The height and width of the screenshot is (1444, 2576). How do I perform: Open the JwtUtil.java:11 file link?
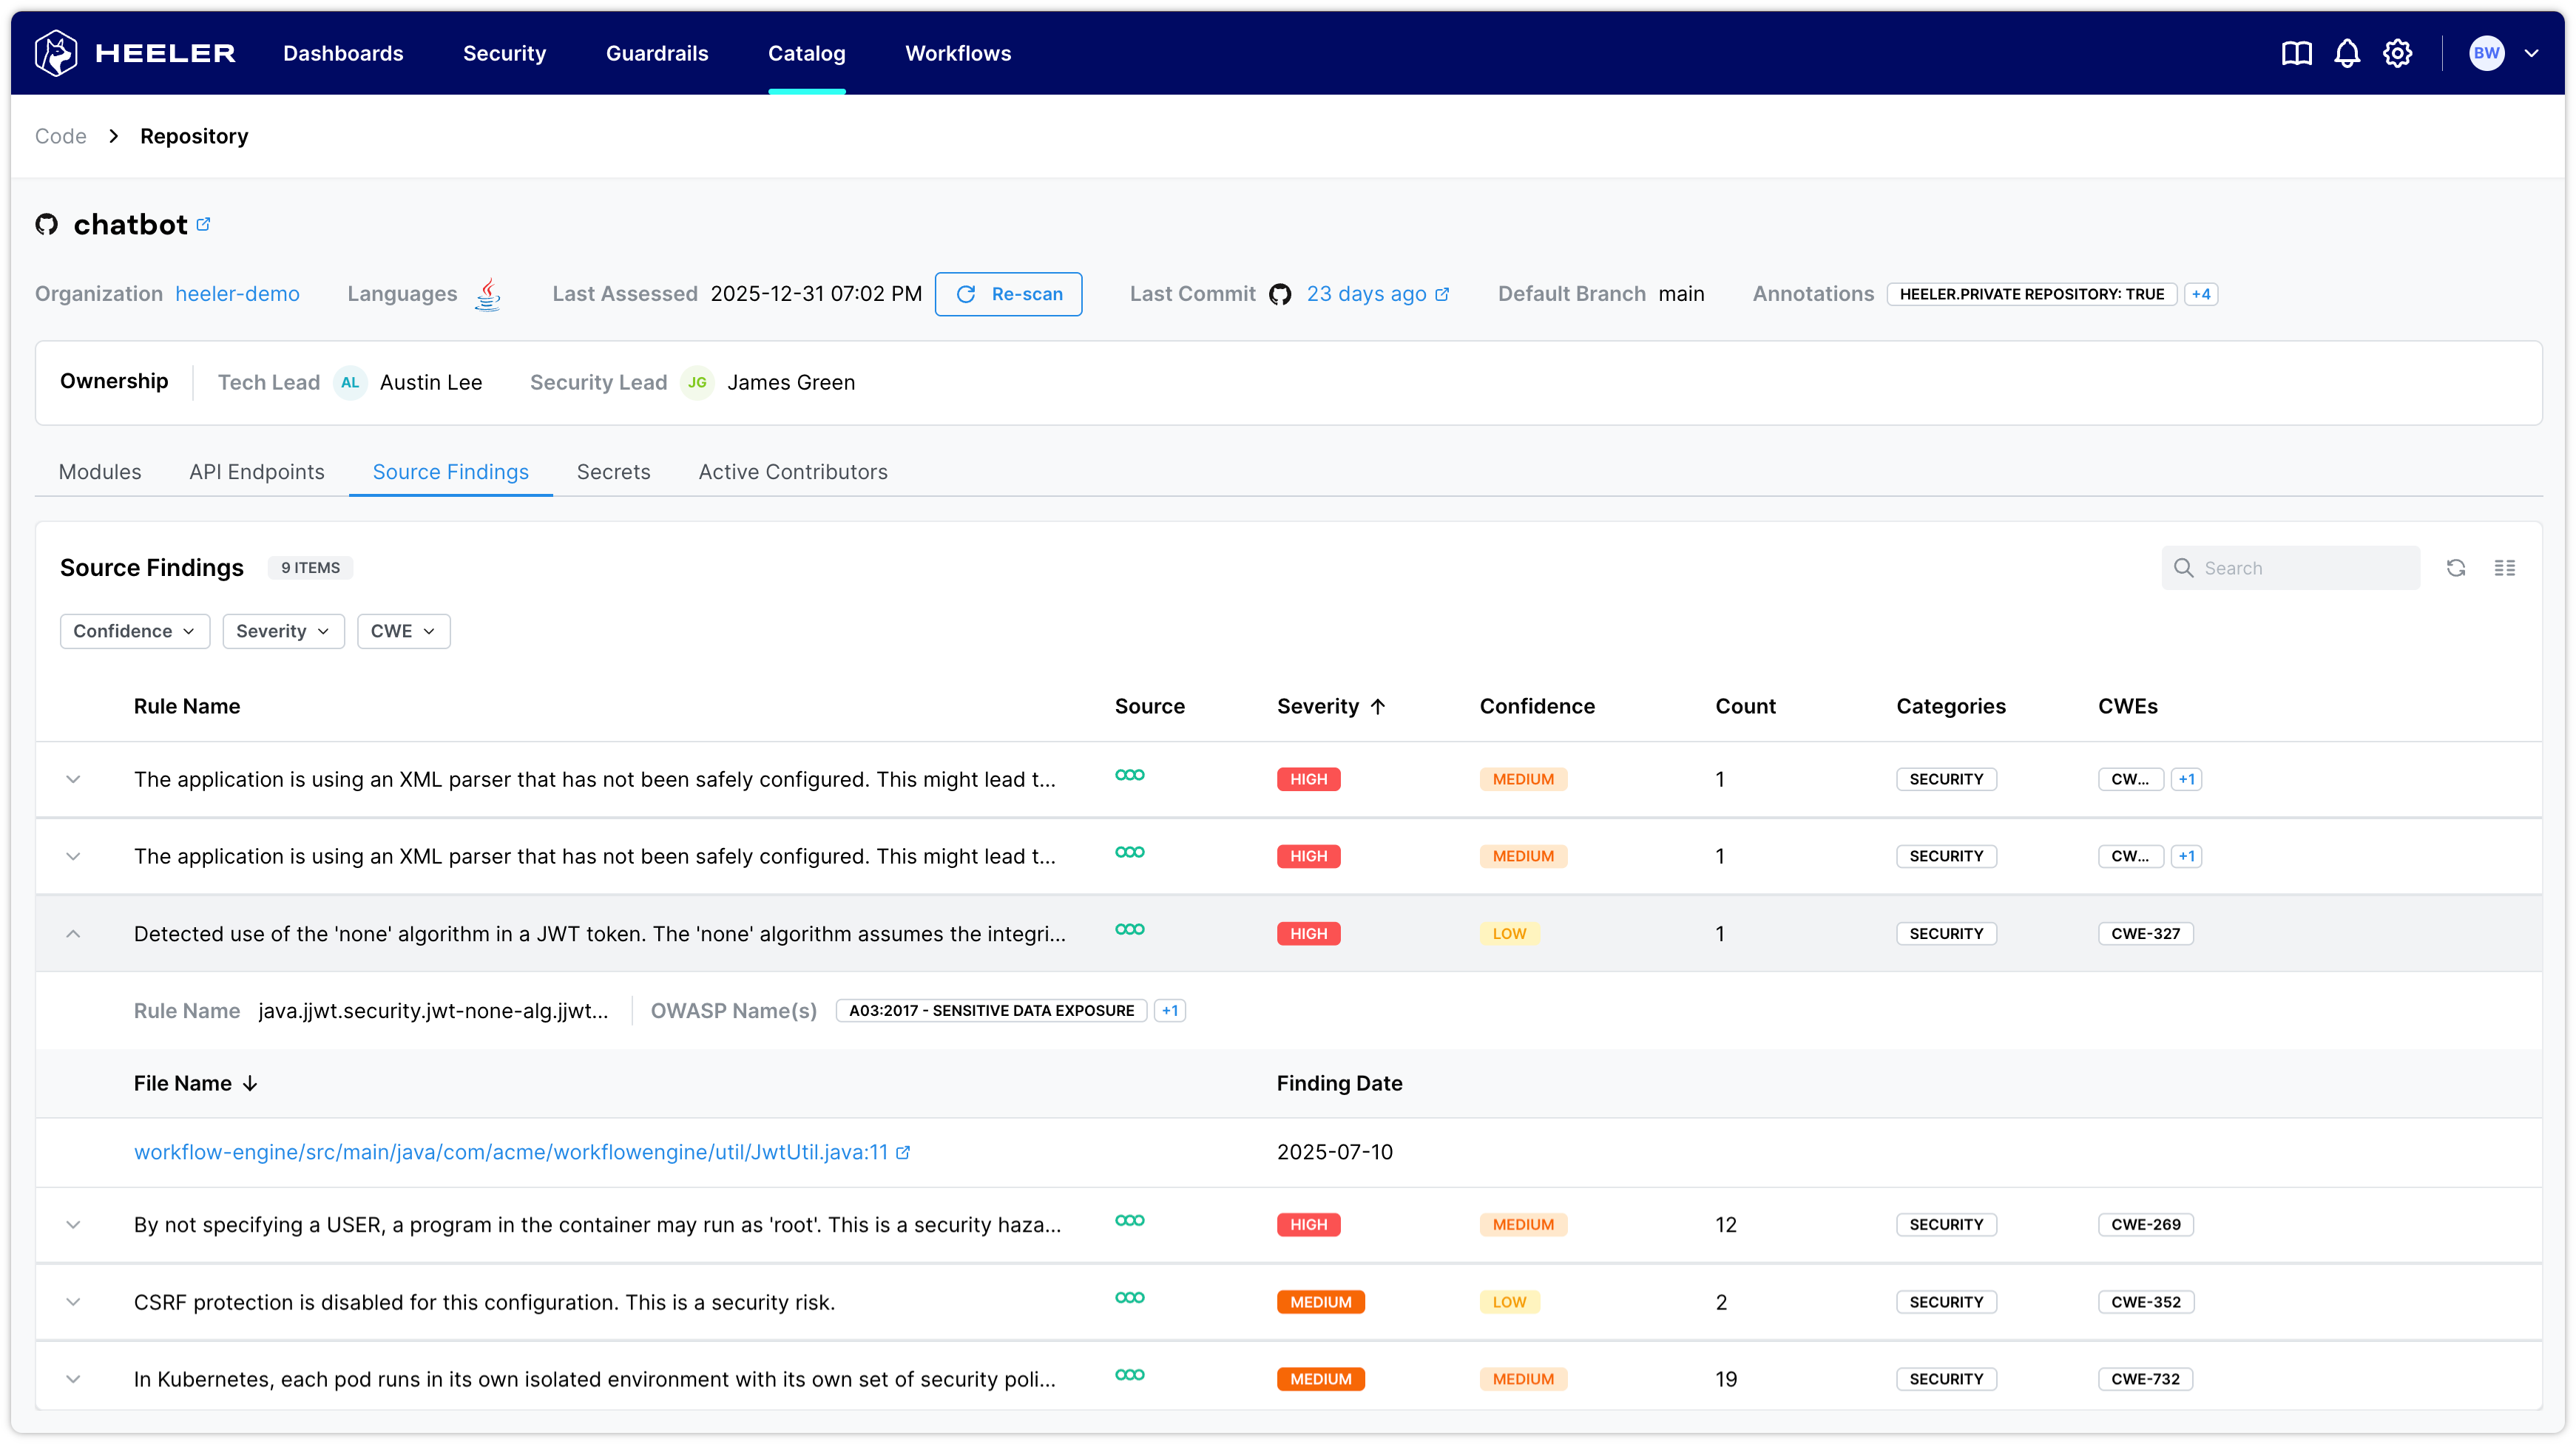511,1152
